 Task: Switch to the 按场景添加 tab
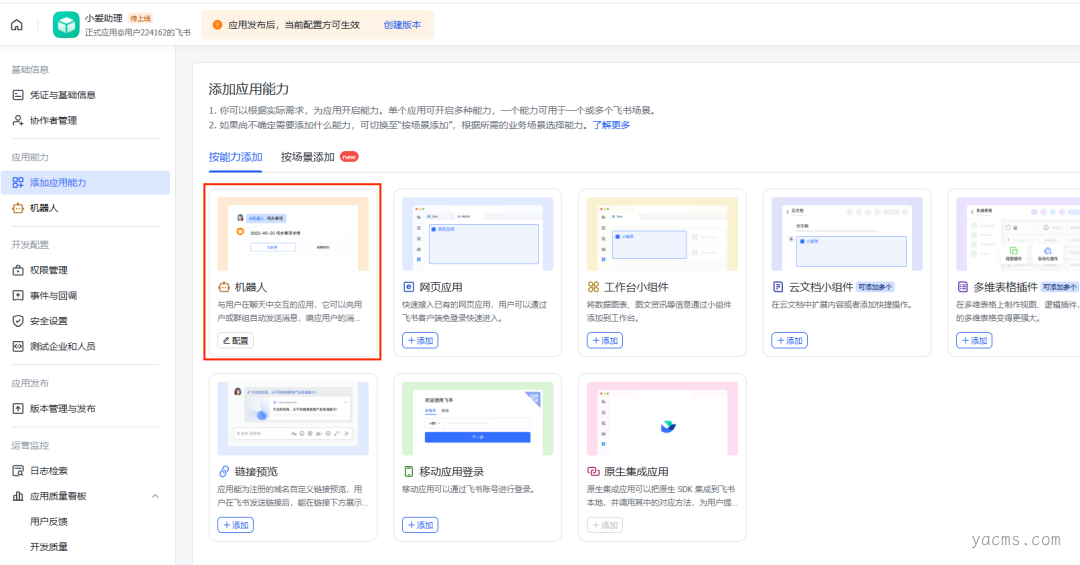tap(308, 157)
